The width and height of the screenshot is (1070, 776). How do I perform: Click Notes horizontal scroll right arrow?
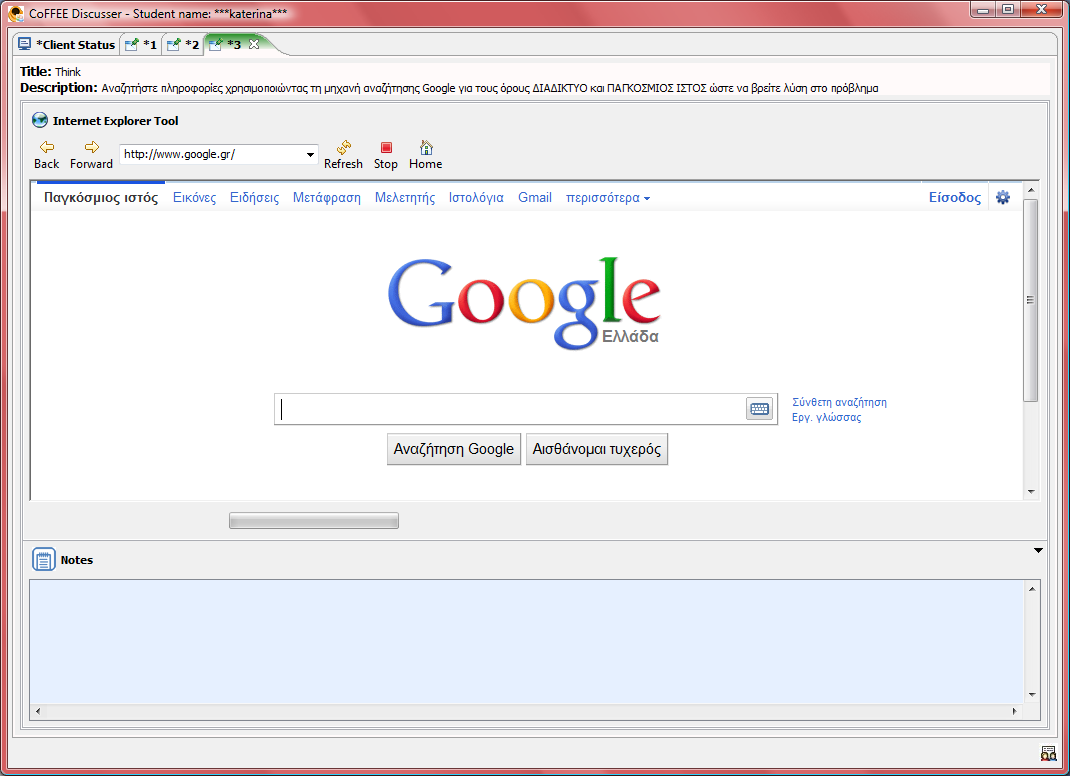pyautogui.click(x=1015, y=711)
